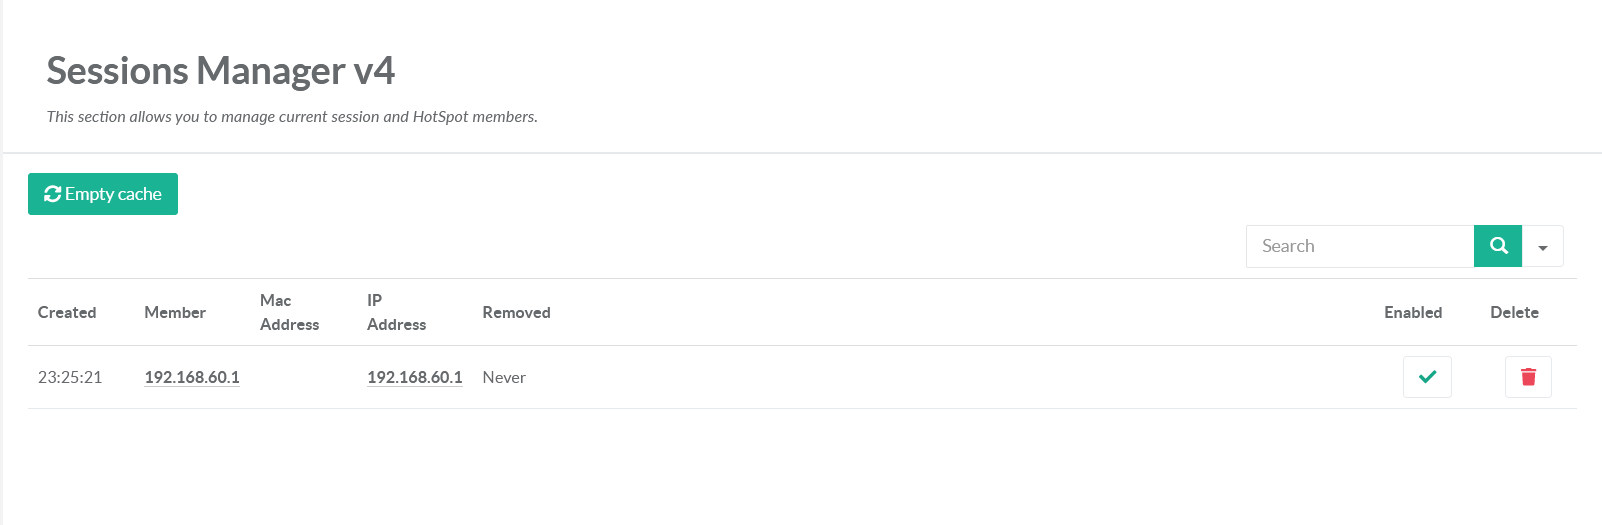Click the magnifier search button
The width and height of the screenshot is (1602, 525).
click(x=1498, y=246)
